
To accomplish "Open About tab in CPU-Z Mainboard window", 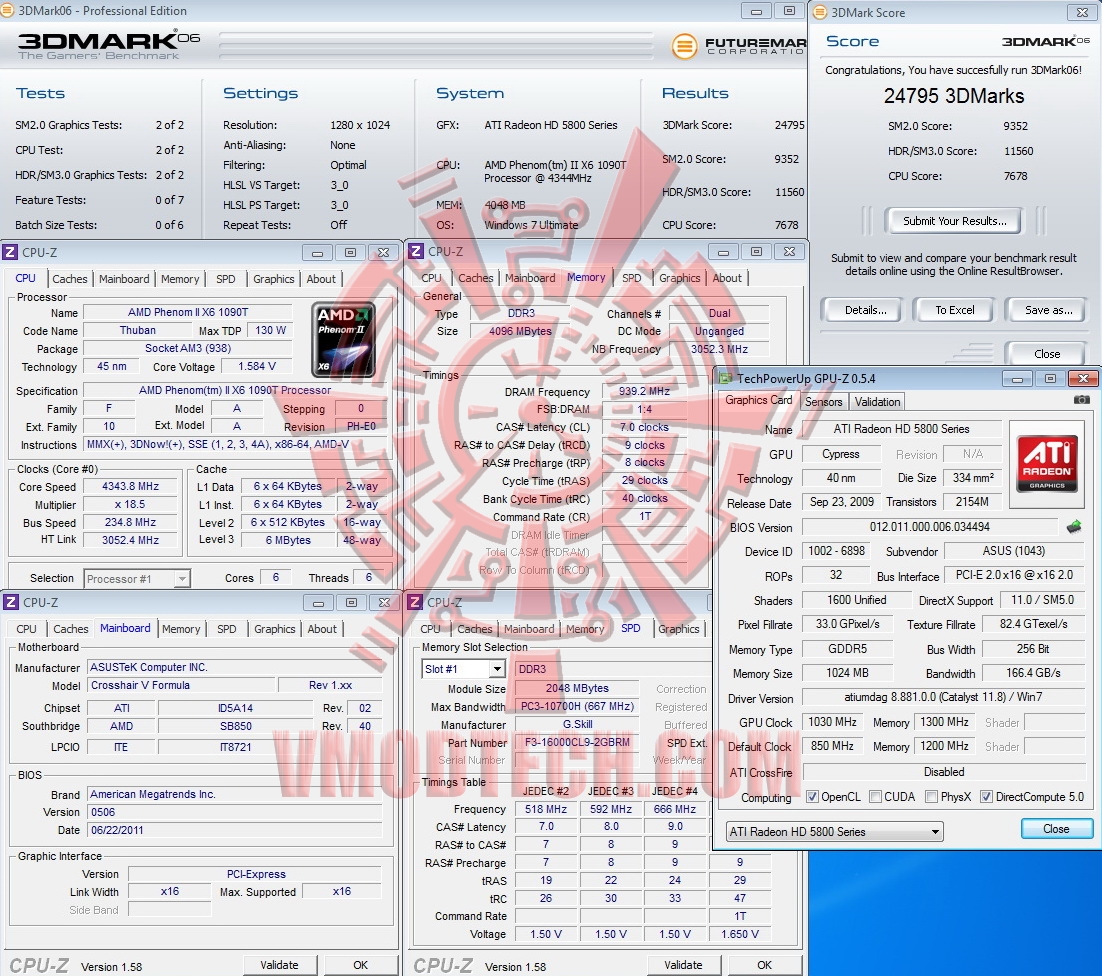I will coord(322,629).
